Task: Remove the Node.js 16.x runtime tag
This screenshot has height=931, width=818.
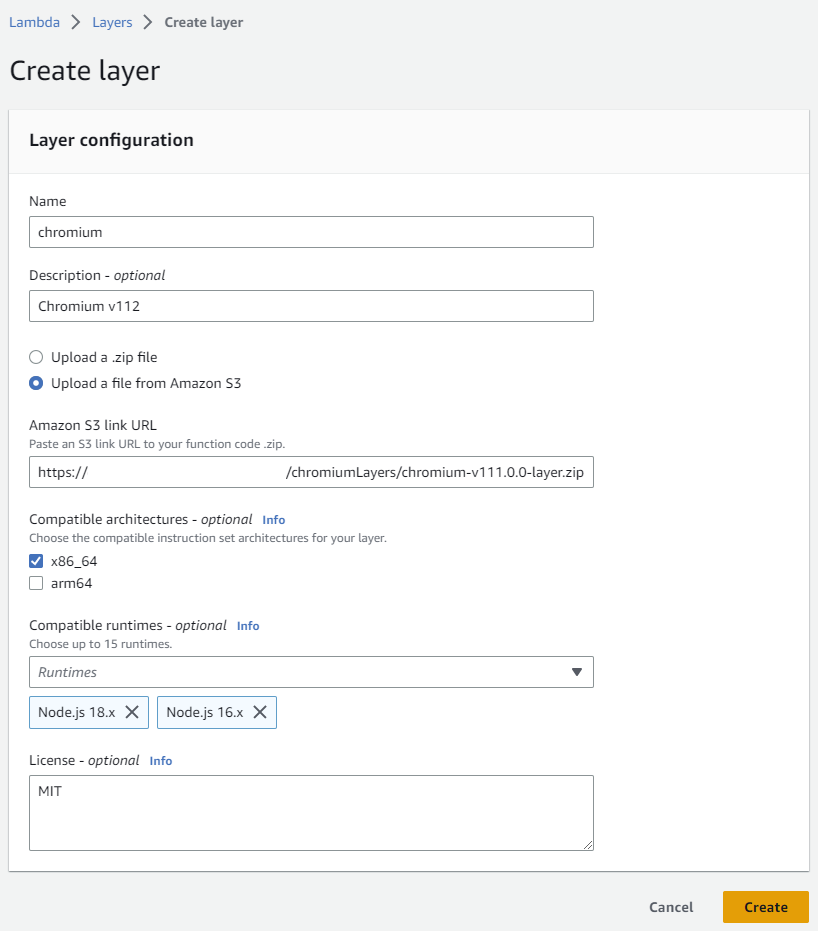Action: click(x=259, y=712)
